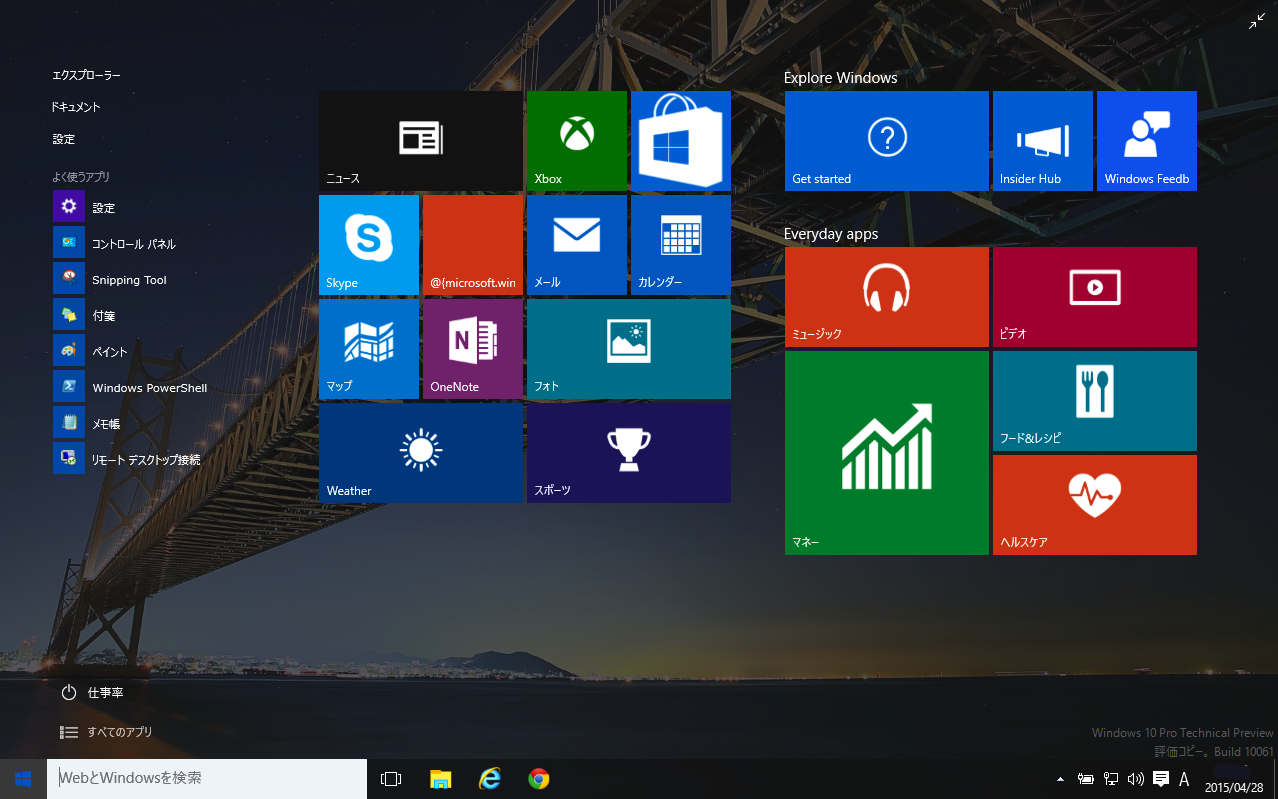This screenshot has height=799, width=1278.
Task: Open the Windows Store tile
Action: 680,140
